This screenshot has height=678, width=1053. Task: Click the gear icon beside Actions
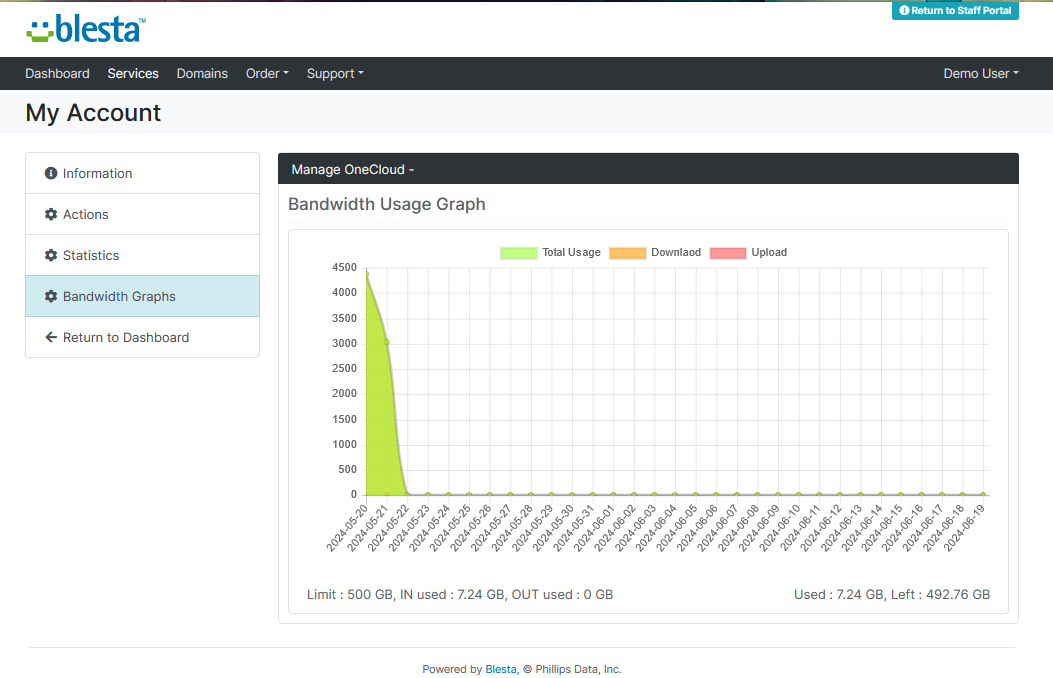pyautogui.click(x=51, y=214)
